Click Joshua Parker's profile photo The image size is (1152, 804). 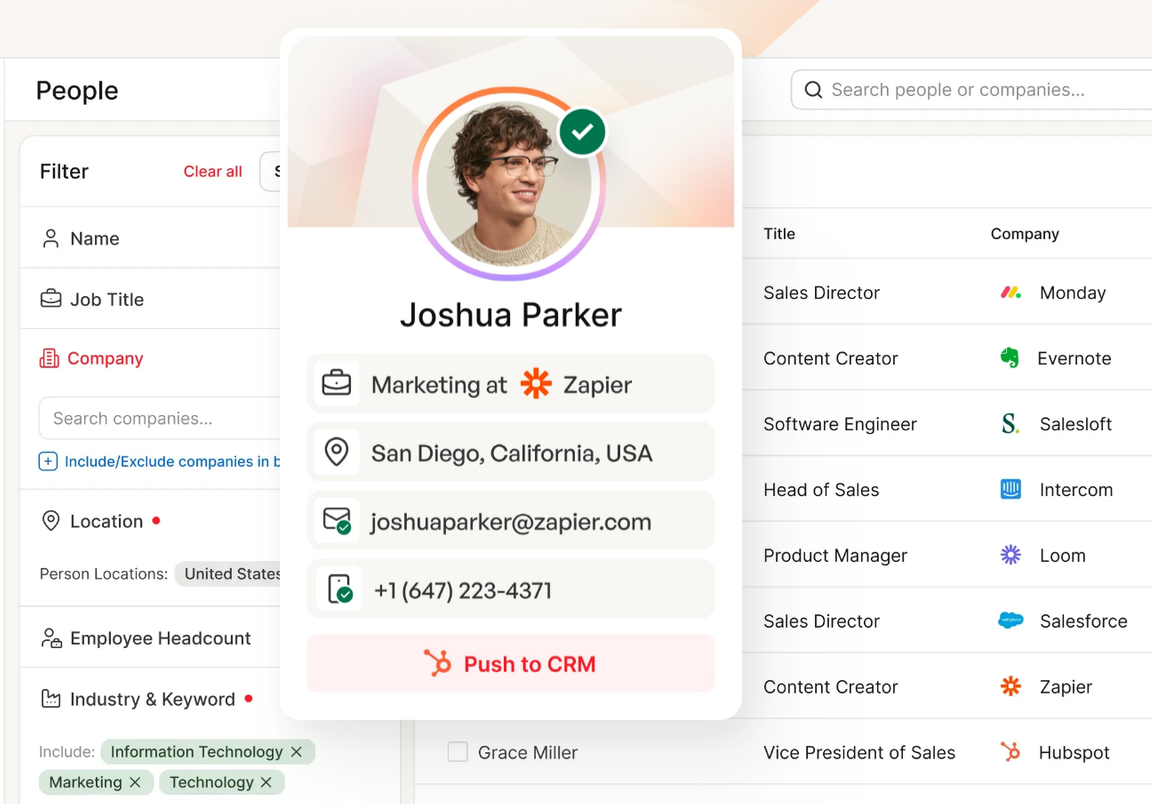508,184
